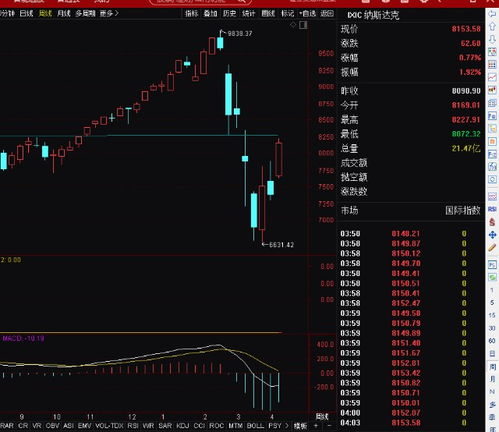Select the BOLL indicator at bottom
Image resolution: width=499 pixels, height=432 pixels.
pos(255,426)
